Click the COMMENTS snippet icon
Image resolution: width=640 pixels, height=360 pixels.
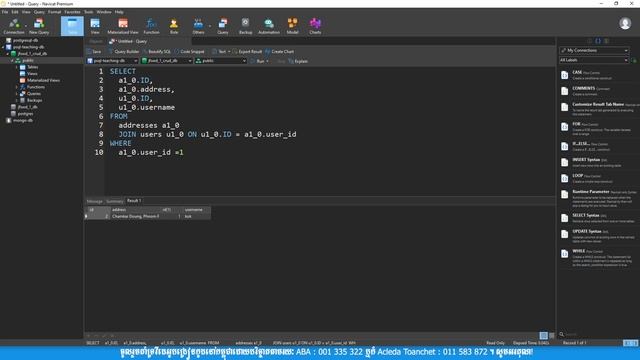pos(564,91)
